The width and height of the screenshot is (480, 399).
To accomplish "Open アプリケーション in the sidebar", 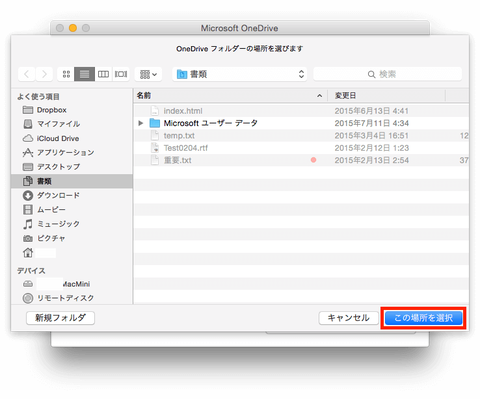I will (72, 153).
